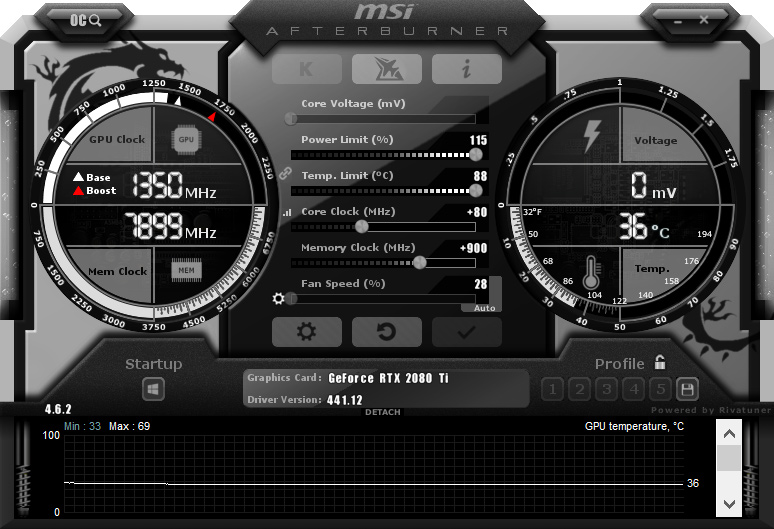Reset settings to defaults with reset arrow
Image resolution: width=774 pixels, height=529 pixels.
[387, 332]
